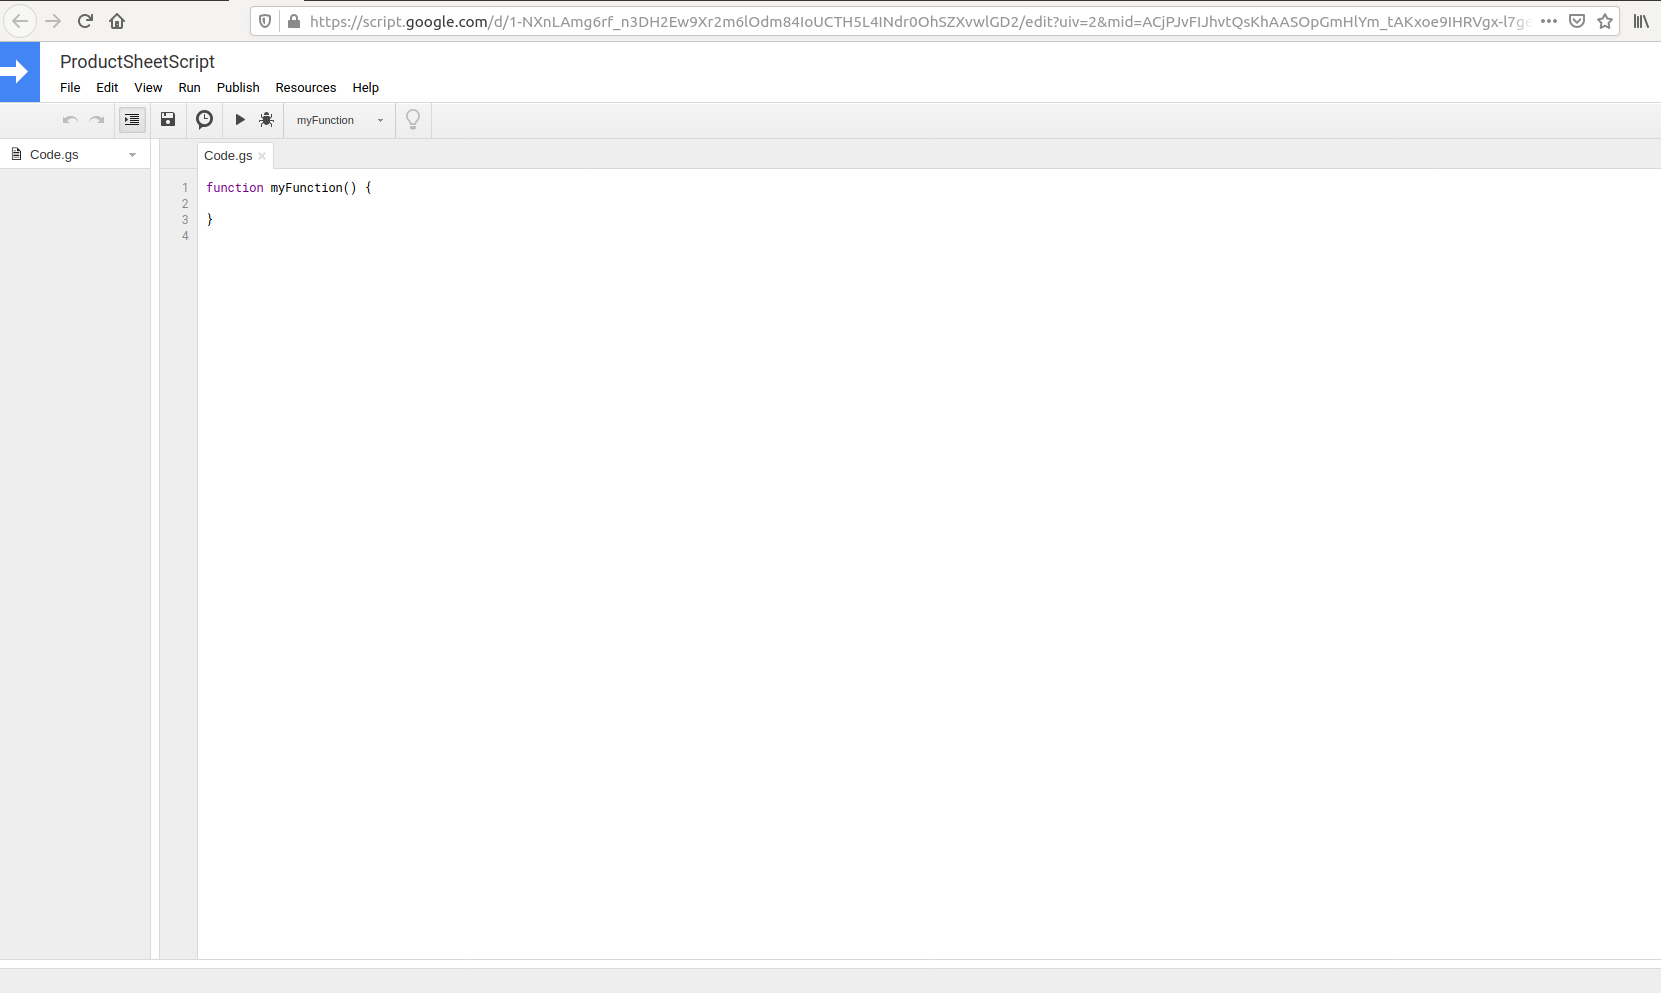Image resolution: width=1661 pixels, height=993 pixels.
Task: Open the Publish menu
Action: [x=237, y=88]
